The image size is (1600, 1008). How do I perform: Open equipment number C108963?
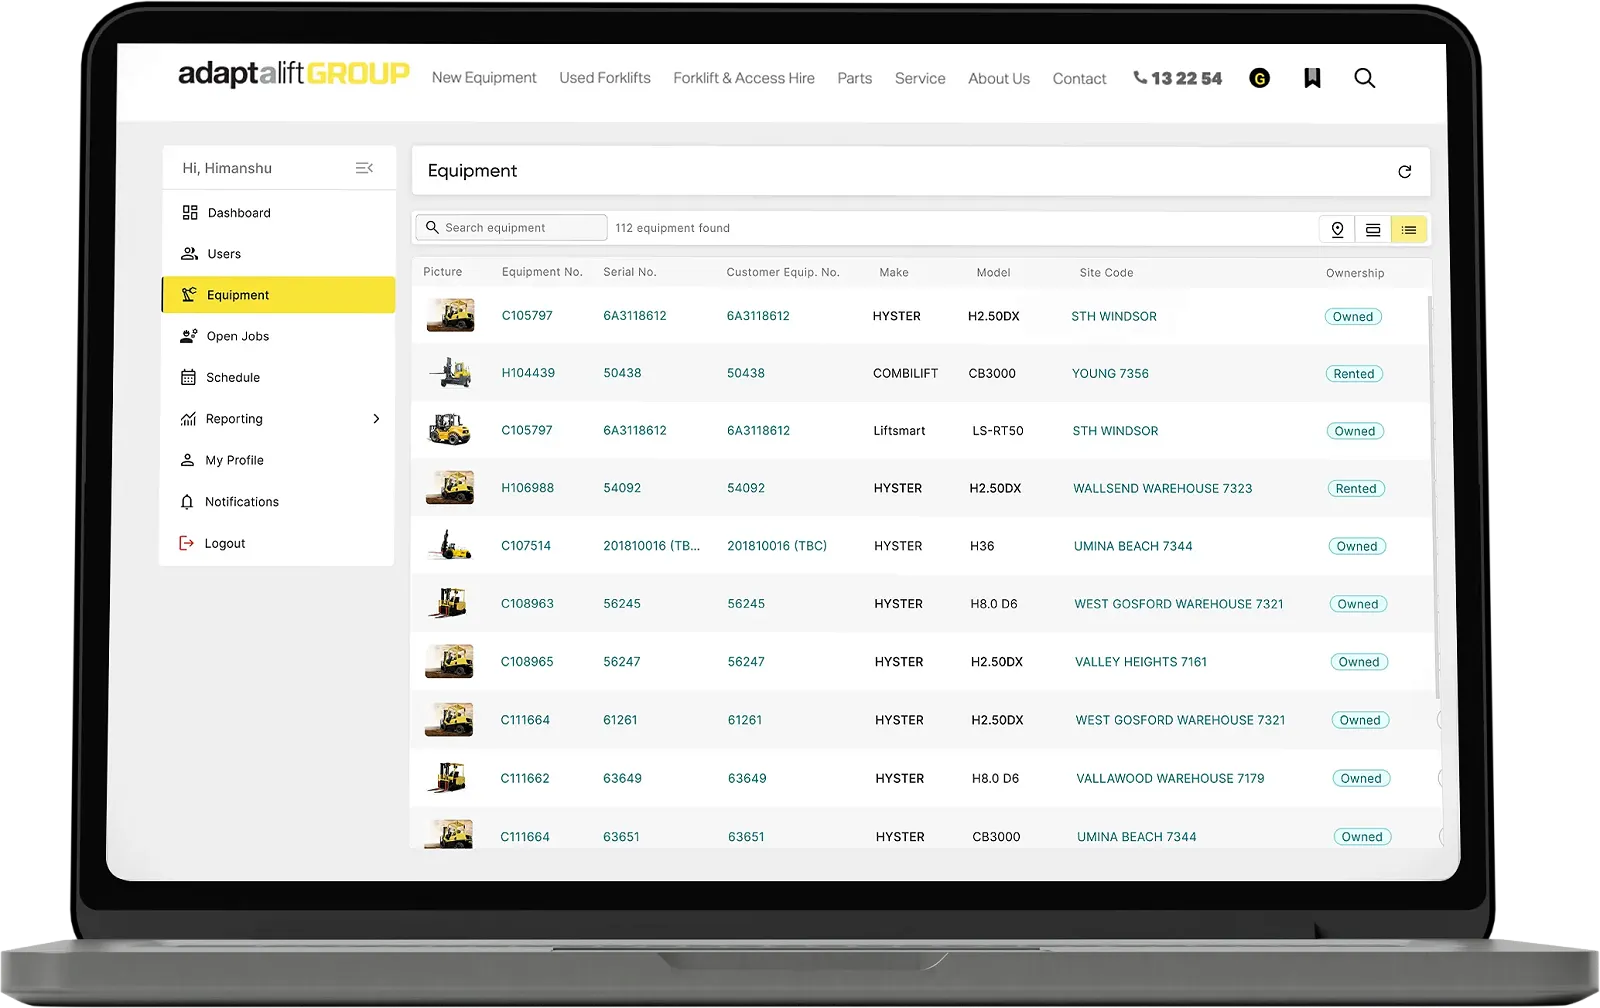point(527,604)
